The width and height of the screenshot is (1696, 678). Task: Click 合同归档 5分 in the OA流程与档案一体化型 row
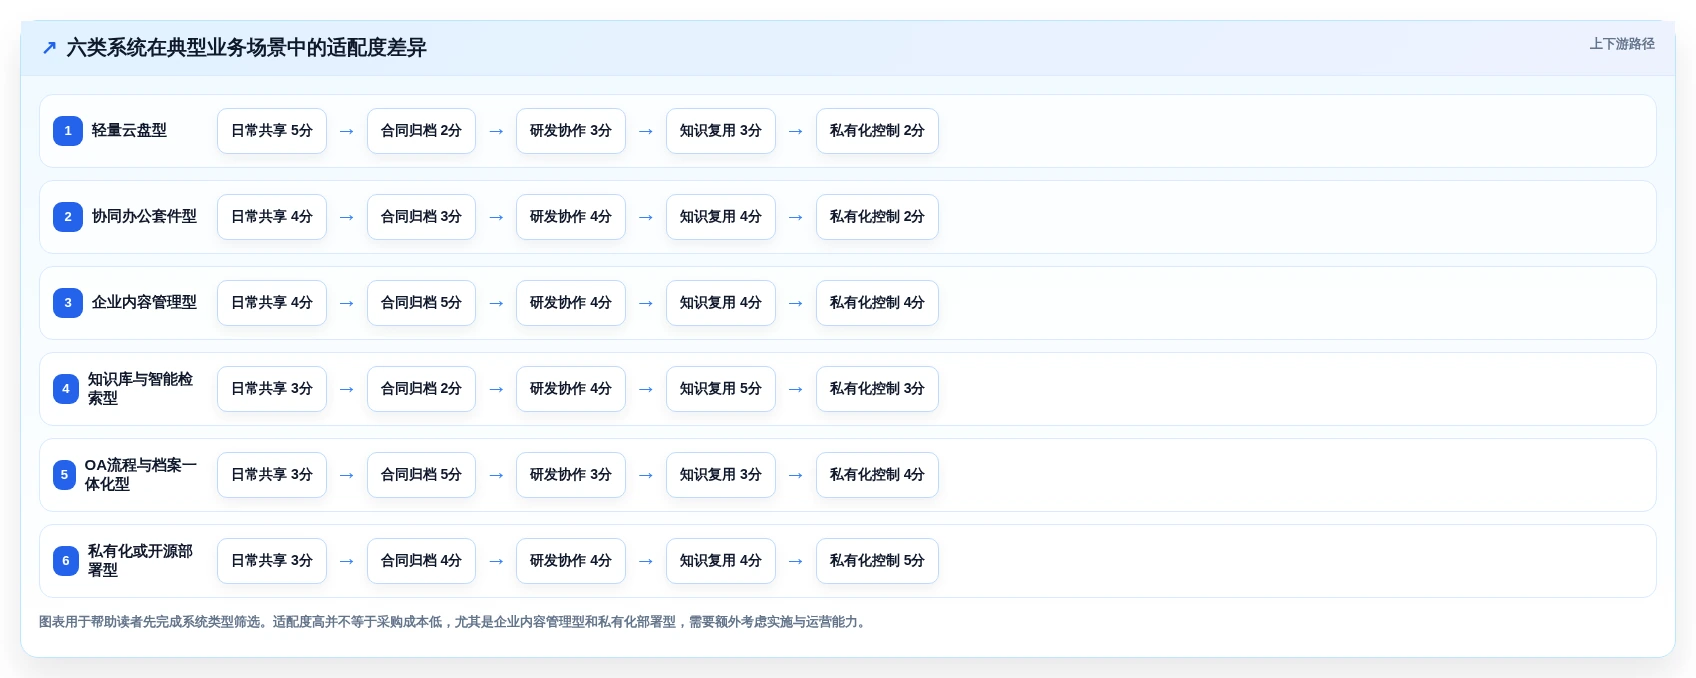(421, 475)
